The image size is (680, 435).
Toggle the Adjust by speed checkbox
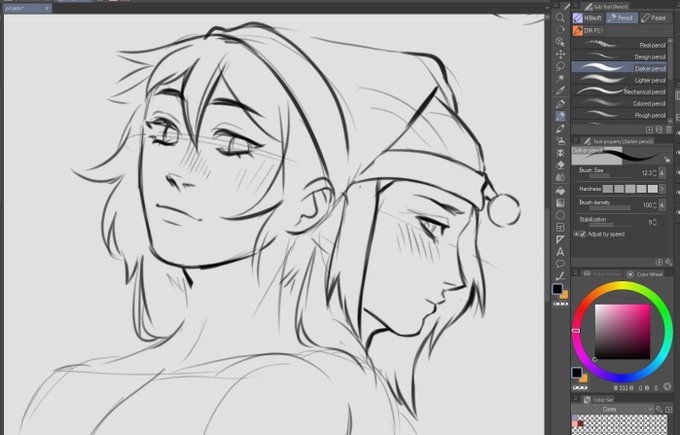pos(583,234)
